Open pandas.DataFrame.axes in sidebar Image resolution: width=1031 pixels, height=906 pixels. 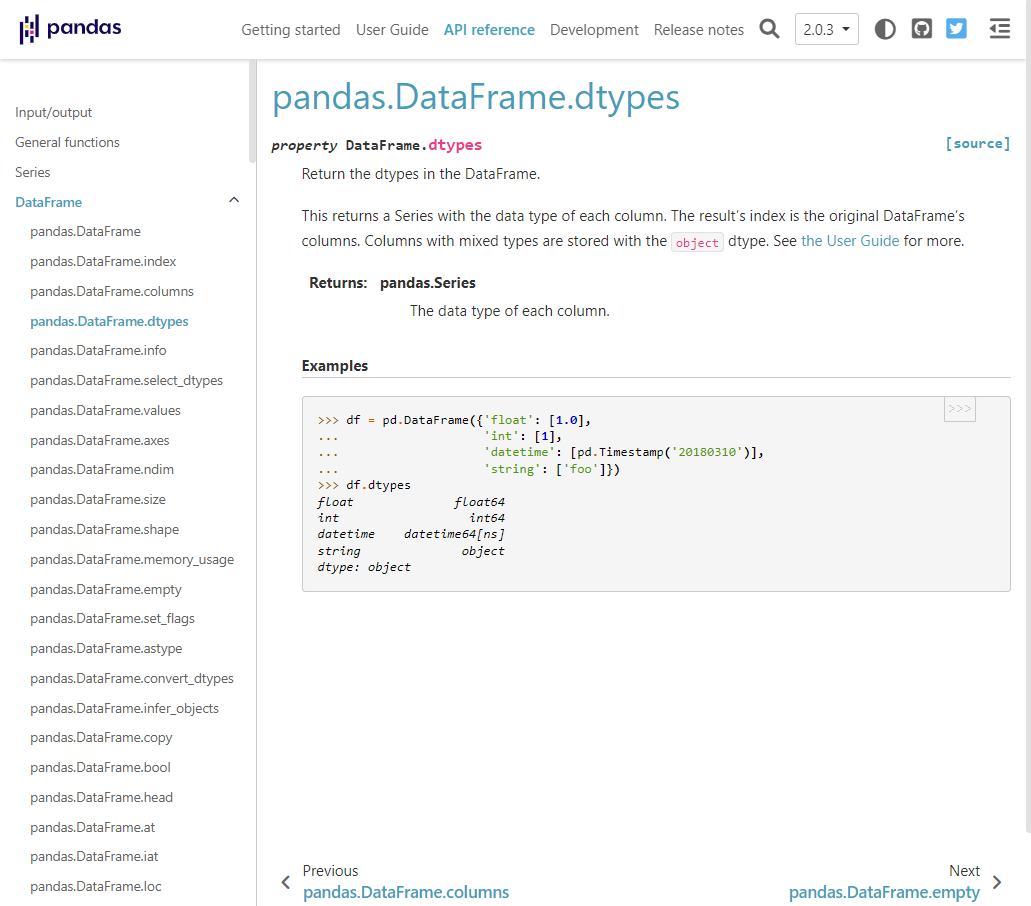coord(100,440)
